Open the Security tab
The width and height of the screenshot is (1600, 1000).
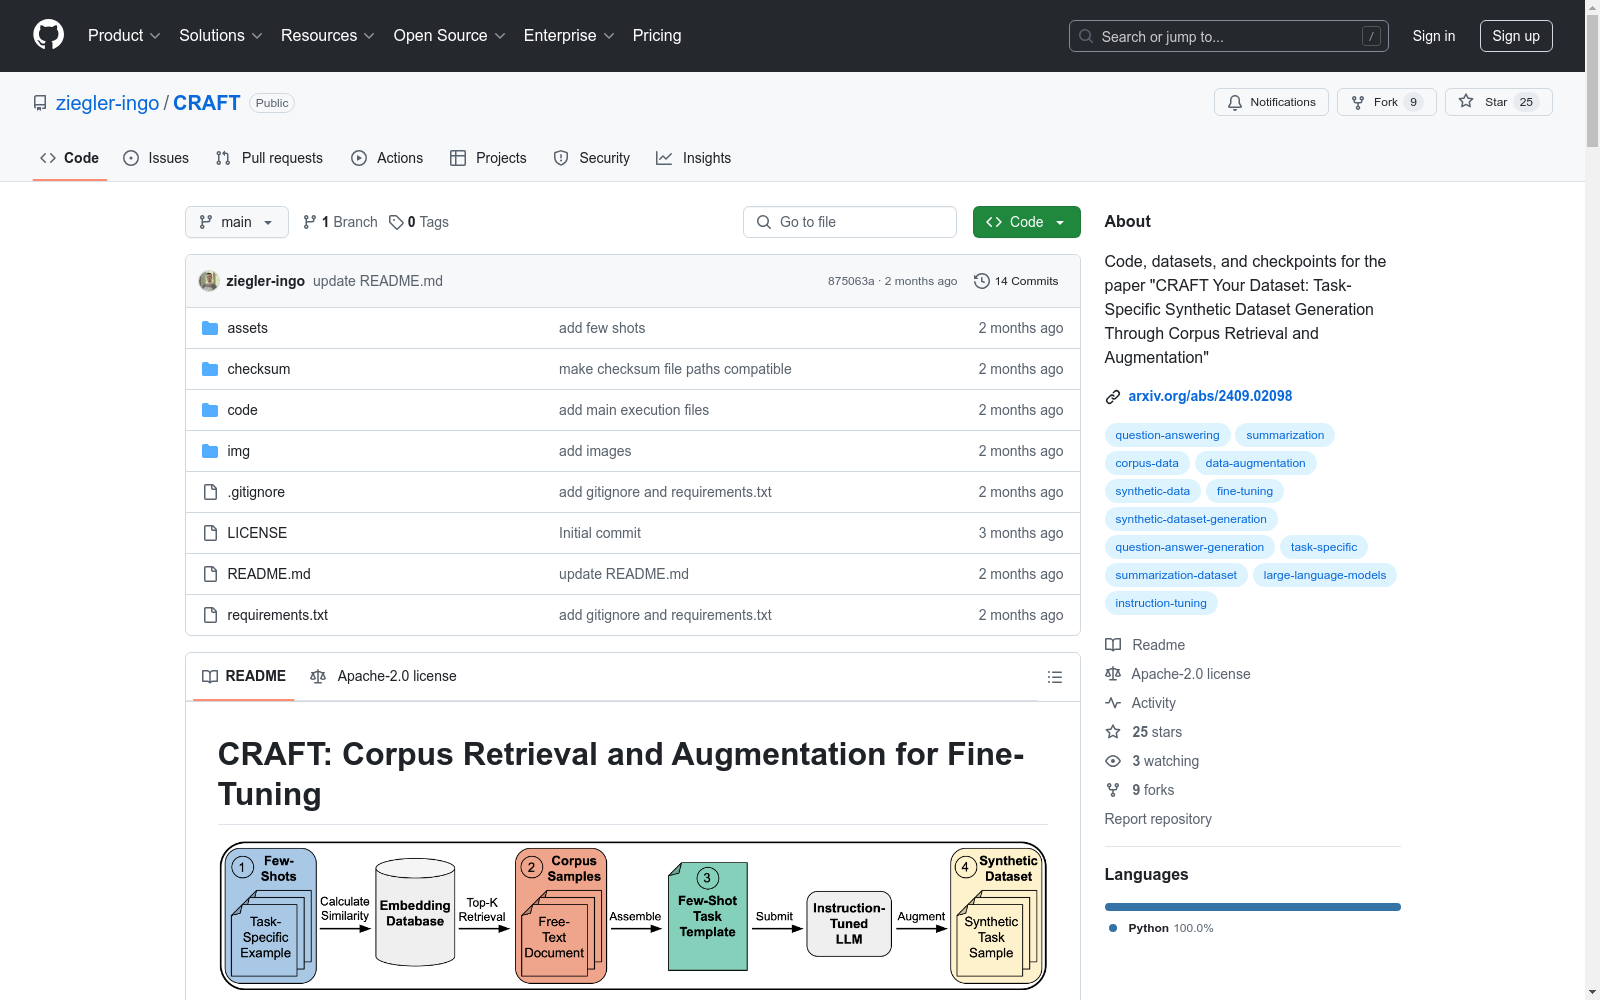click(x=592, y=158)
